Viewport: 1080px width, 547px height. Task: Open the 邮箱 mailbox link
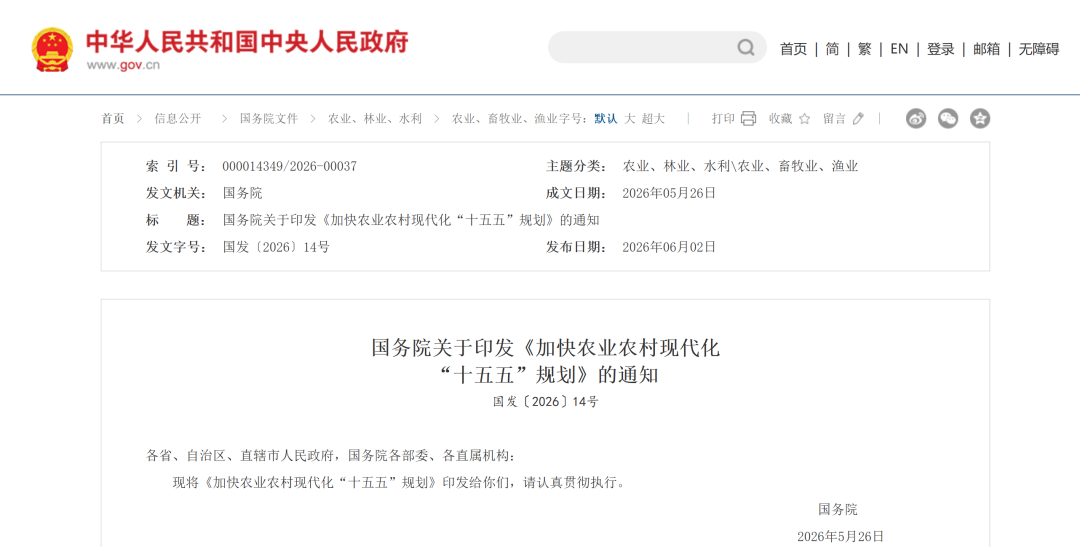986,49
